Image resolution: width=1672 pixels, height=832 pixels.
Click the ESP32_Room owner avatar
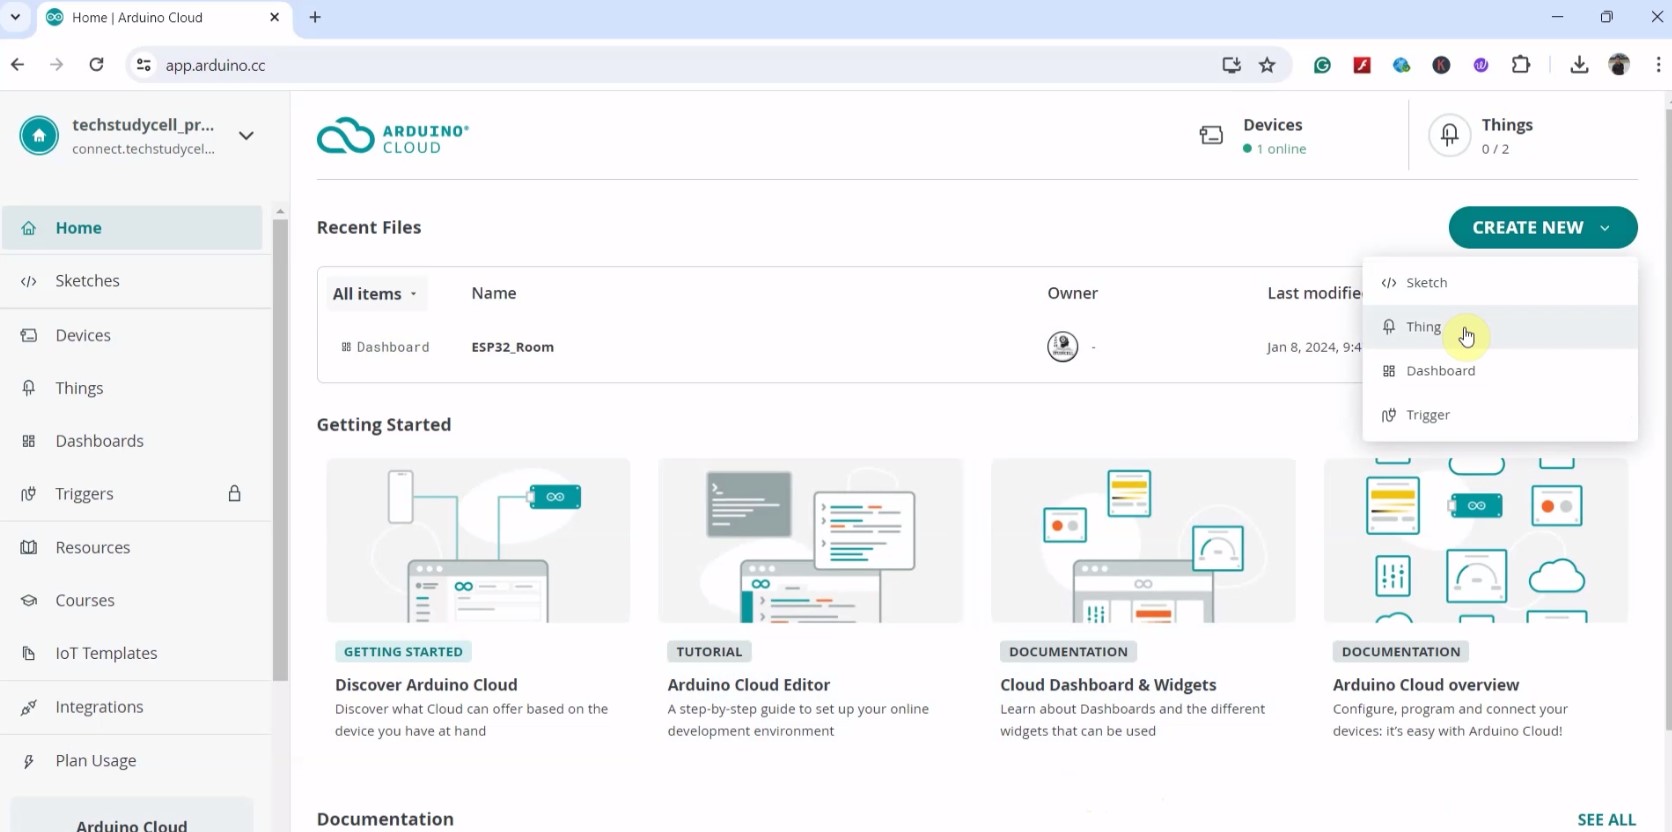pos(1062,347)
